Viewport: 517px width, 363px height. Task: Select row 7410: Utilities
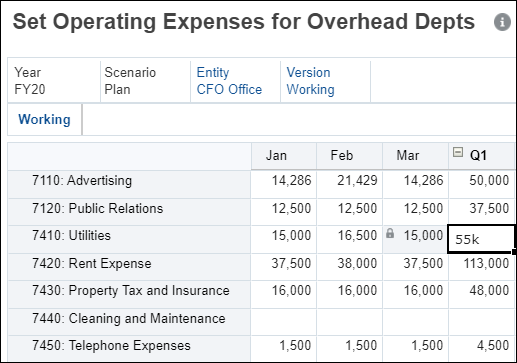click(x=129, y=239)
